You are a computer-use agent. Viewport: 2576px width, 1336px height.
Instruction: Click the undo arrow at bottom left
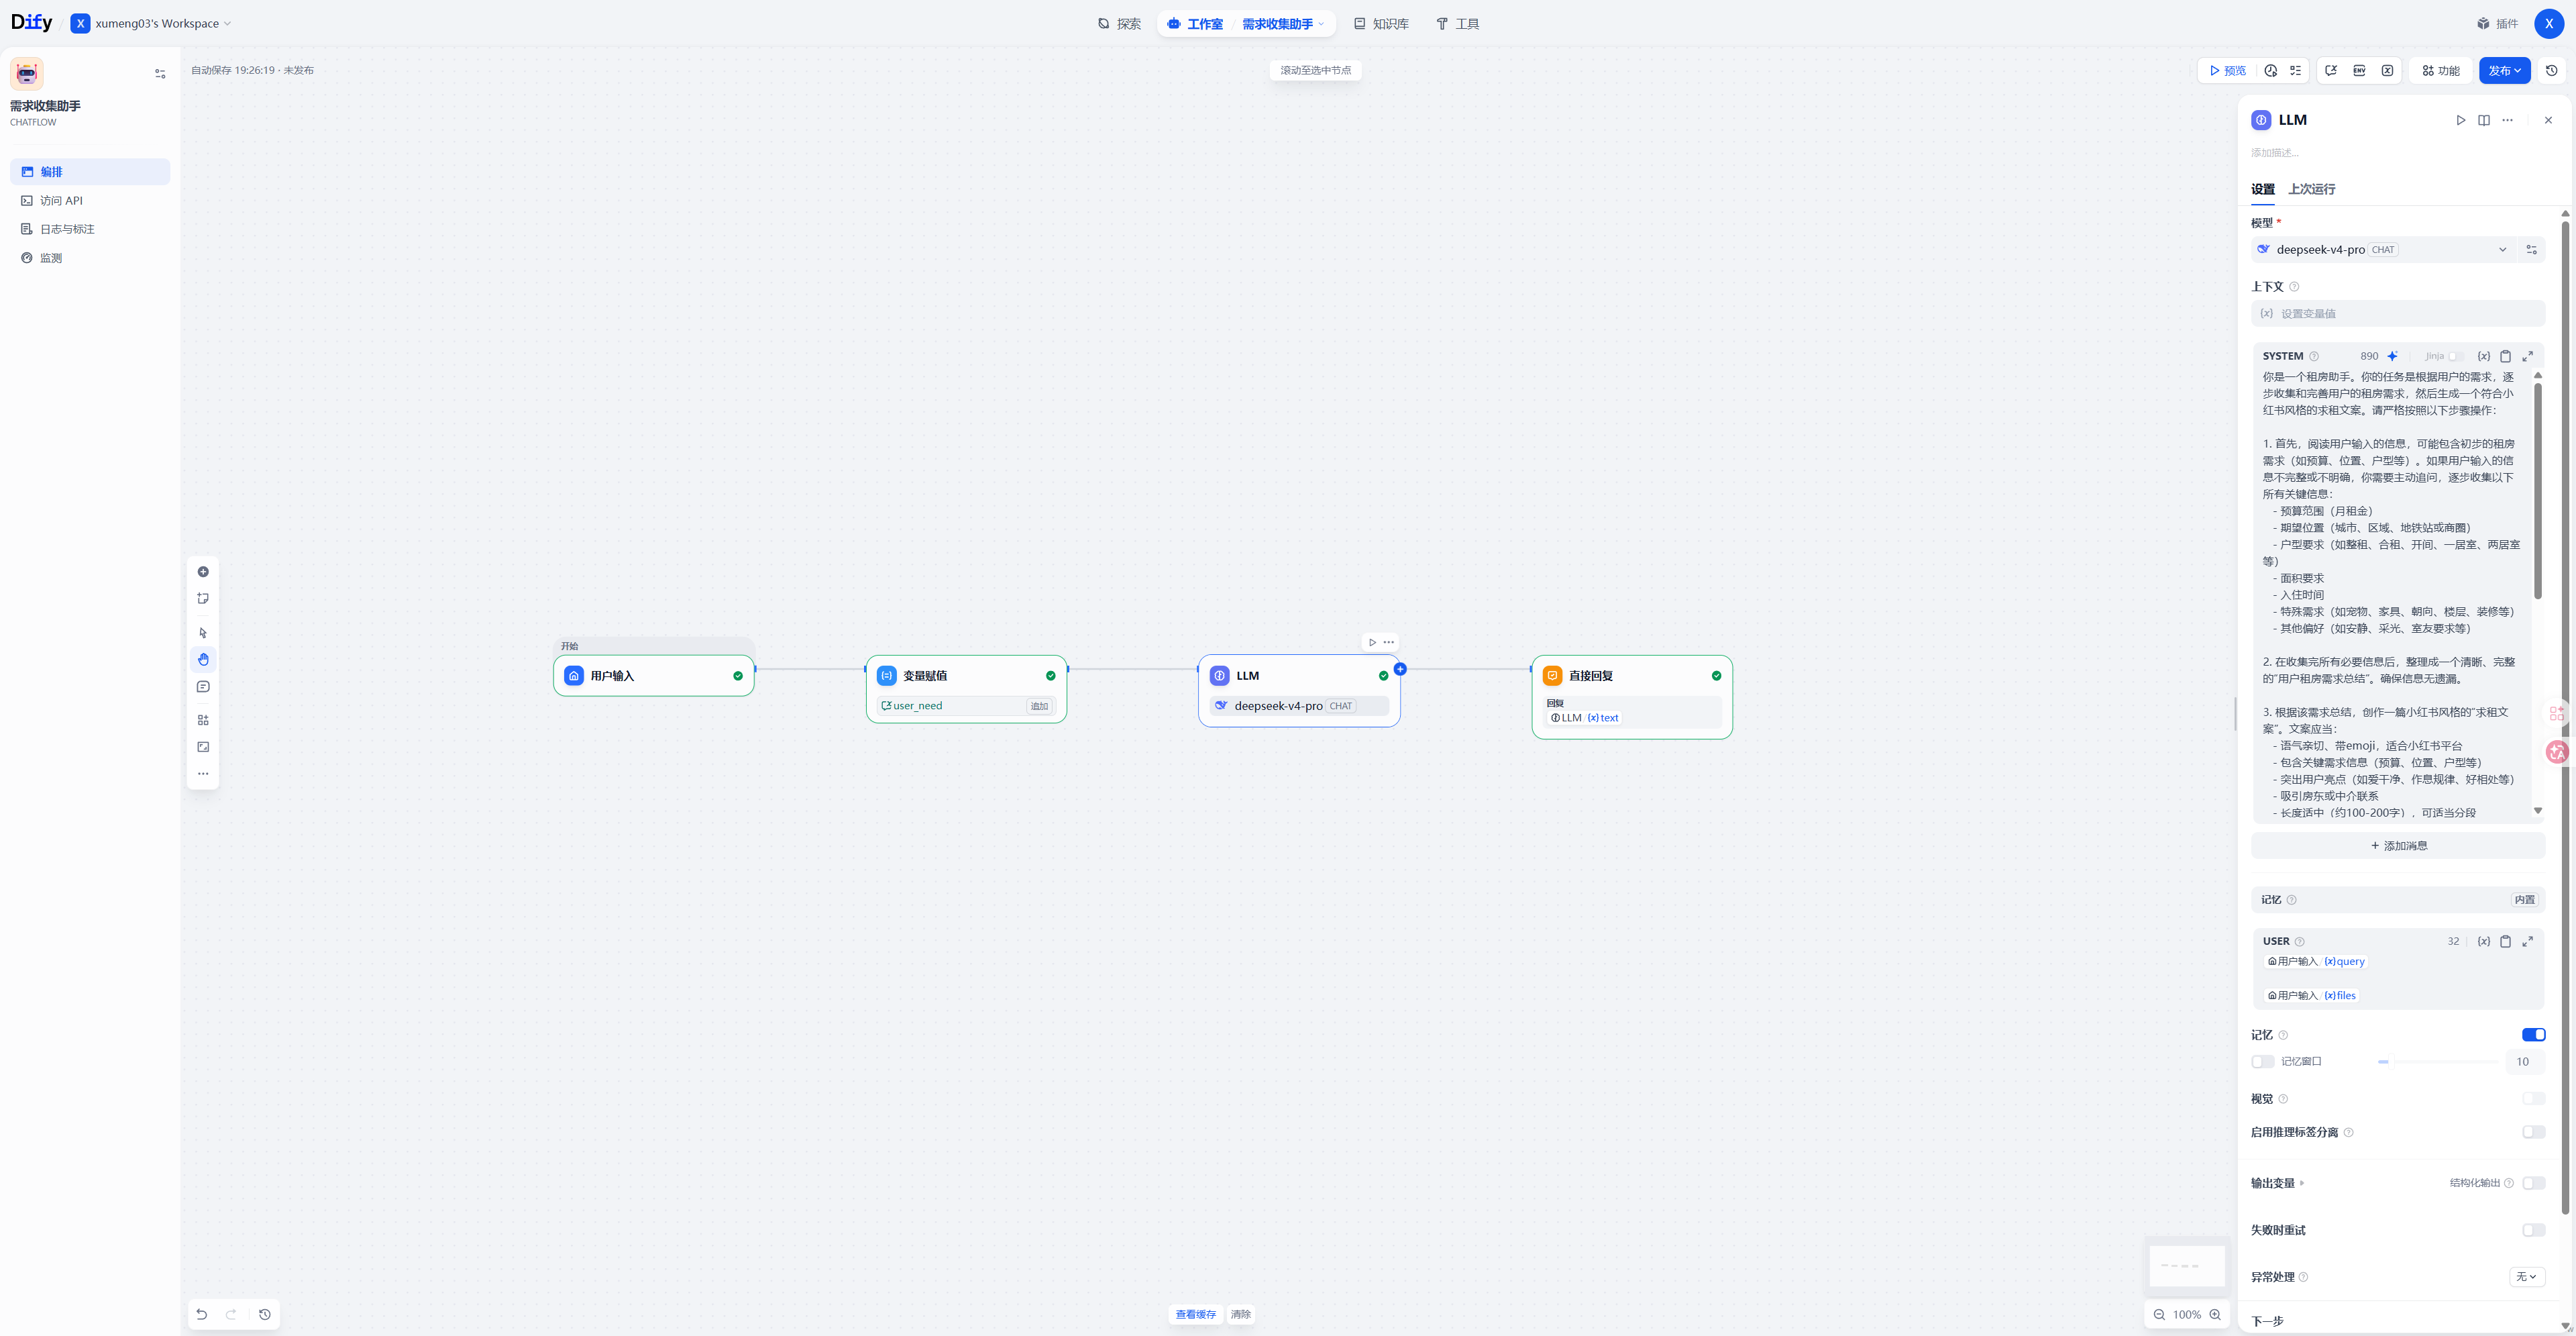click(x=202, y=1314)
